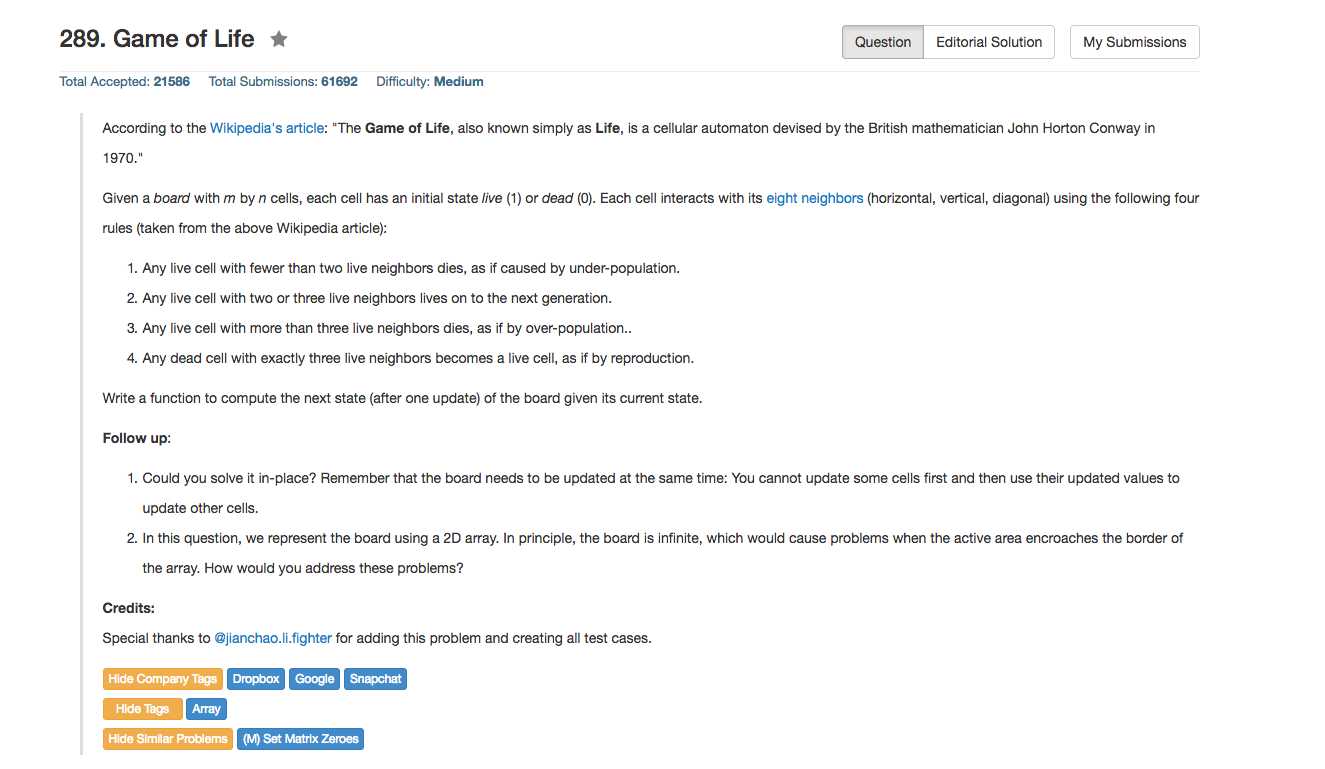This screenshot has width=1325, height=769.
Task: Click the Total Submissions count 61692
Action: 339,82
